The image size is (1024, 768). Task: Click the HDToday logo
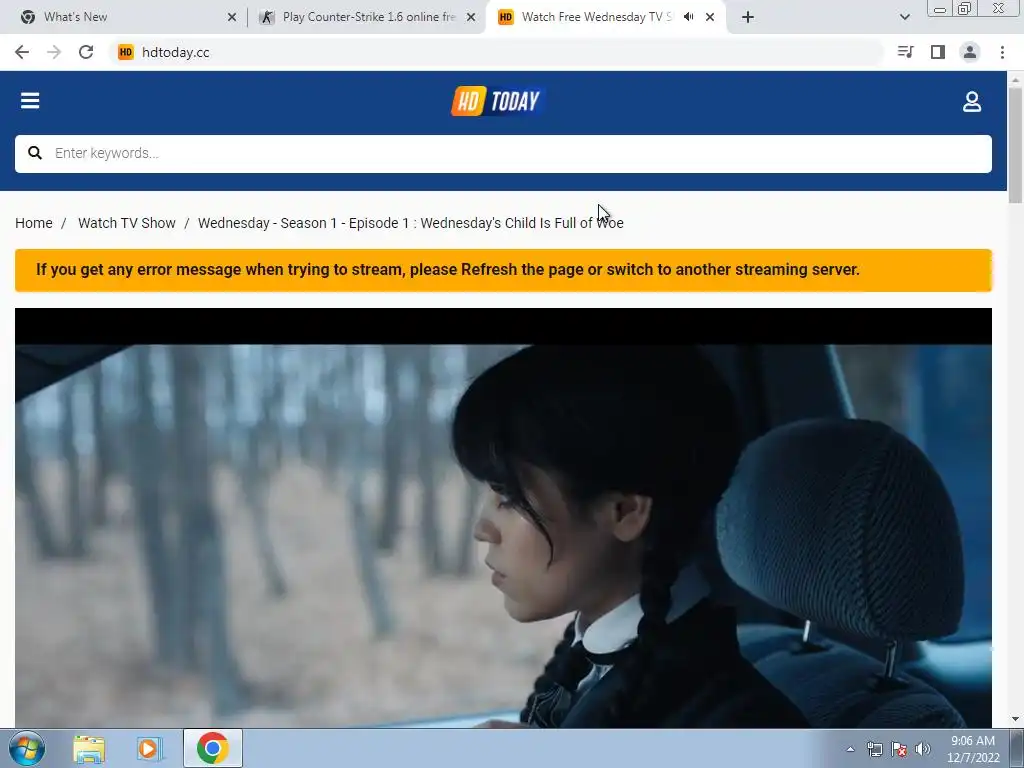(497, 101)
